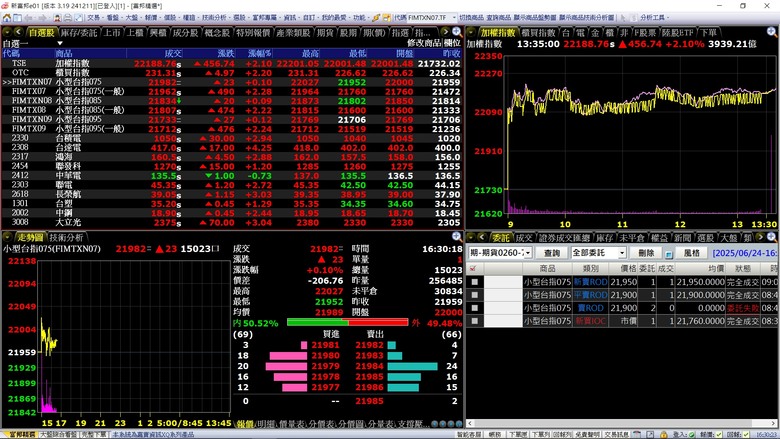The image size is (780, 439).
Task: Open the 全部委託 filter dropdown
Action: click(622, 253)
